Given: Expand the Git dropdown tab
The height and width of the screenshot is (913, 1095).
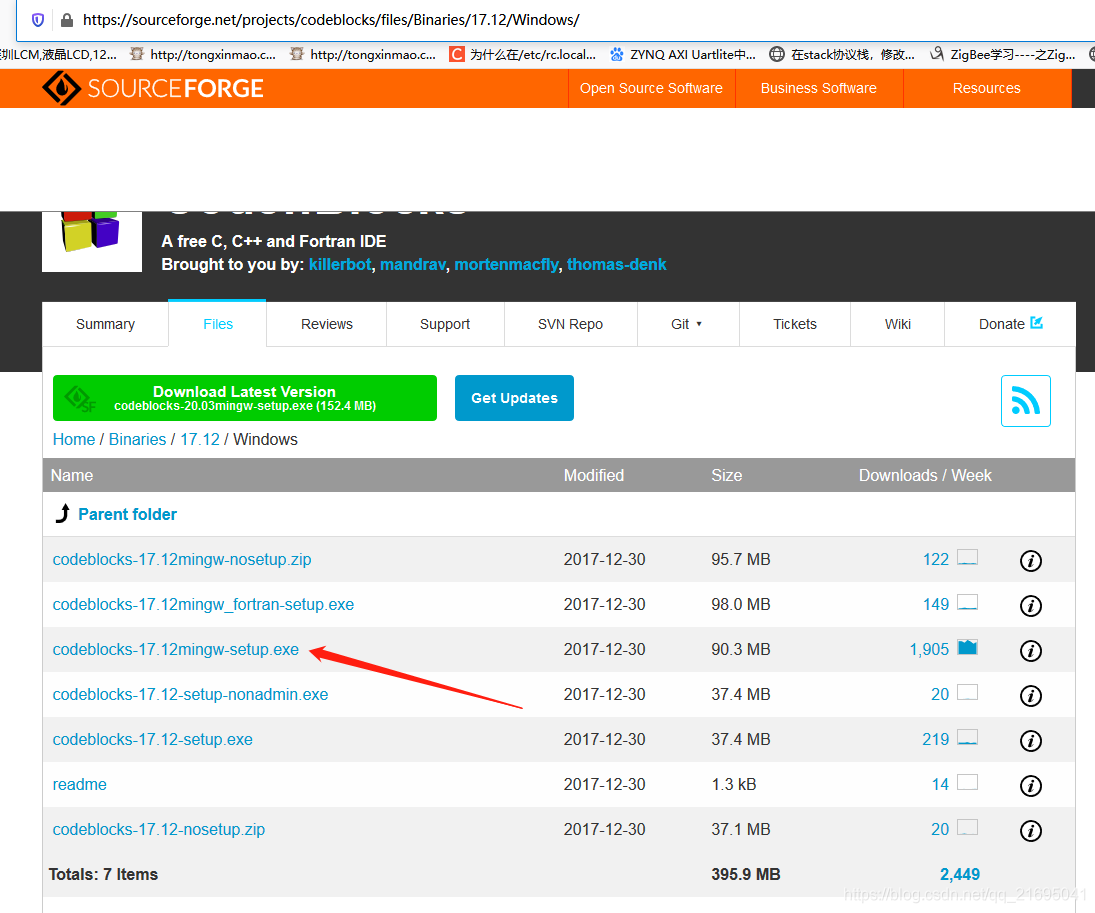Looking at the screenshot, I should pos(687,324).
